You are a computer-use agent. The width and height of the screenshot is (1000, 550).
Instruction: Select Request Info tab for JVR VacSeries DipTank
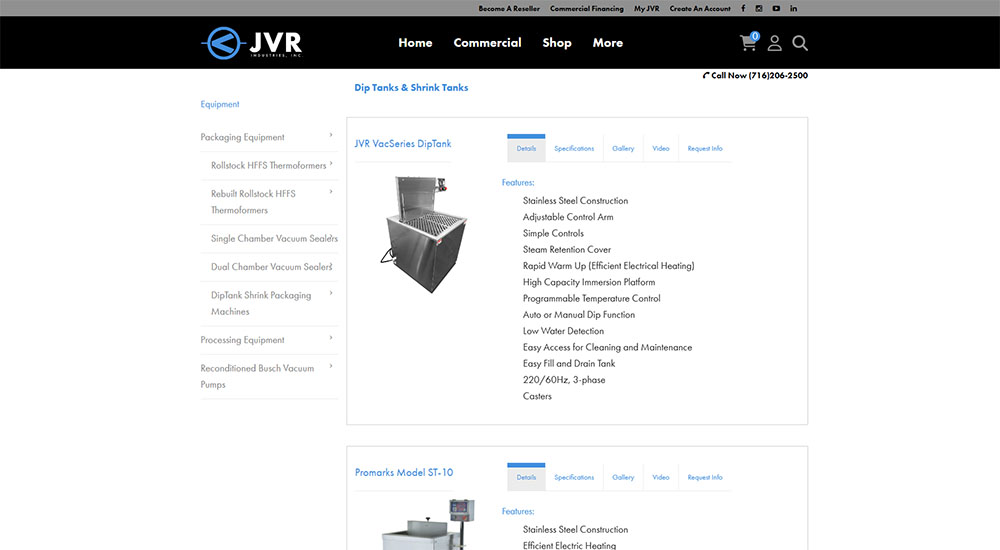[x=705, y=148]
